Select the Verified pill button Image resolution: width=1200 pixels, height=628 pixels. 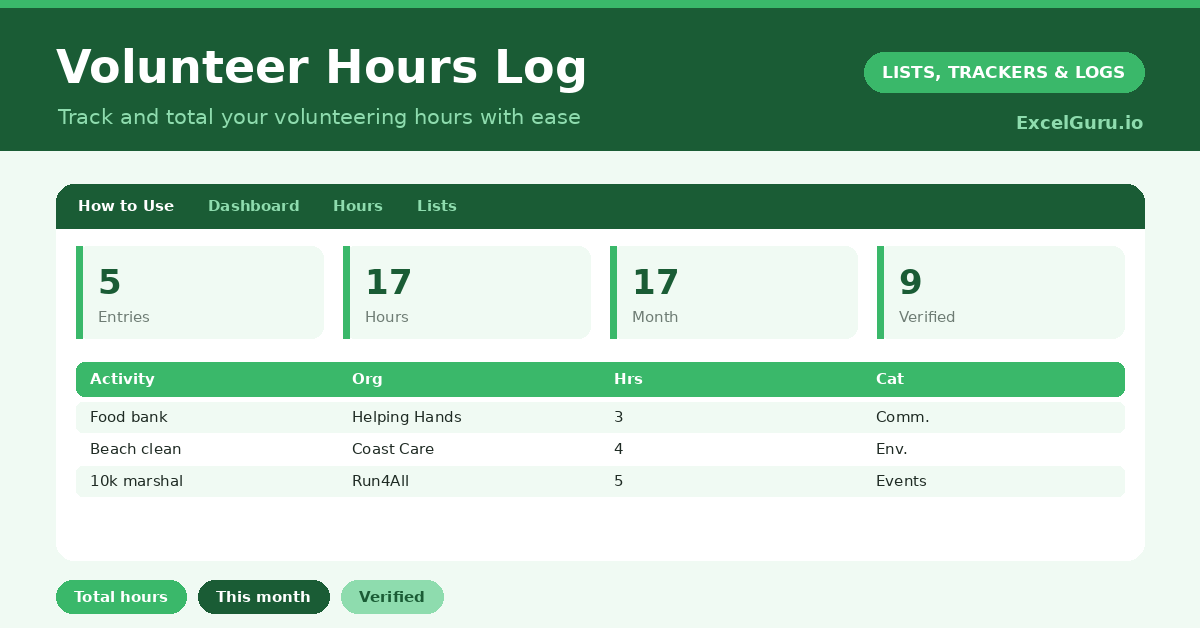tap(392, 597)
